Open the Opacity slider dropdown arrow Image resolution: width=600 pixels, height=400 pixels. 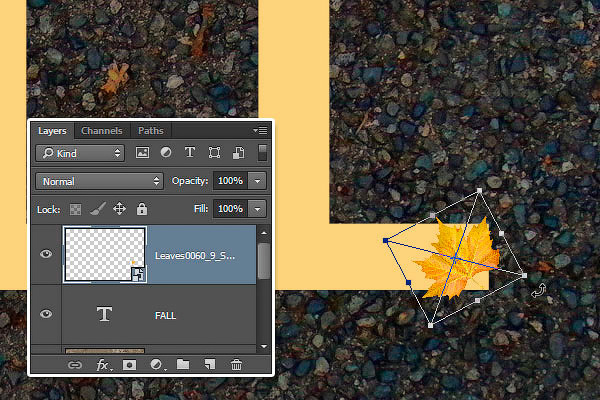point(258,181)
